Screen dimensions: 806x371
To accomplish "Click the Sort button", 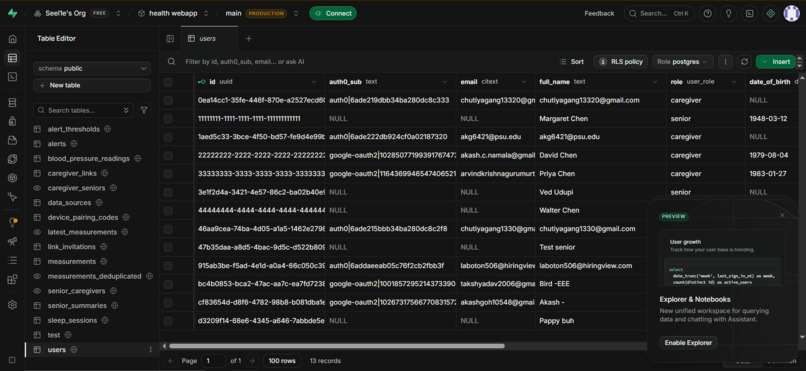I will click(x=572, y=62).
